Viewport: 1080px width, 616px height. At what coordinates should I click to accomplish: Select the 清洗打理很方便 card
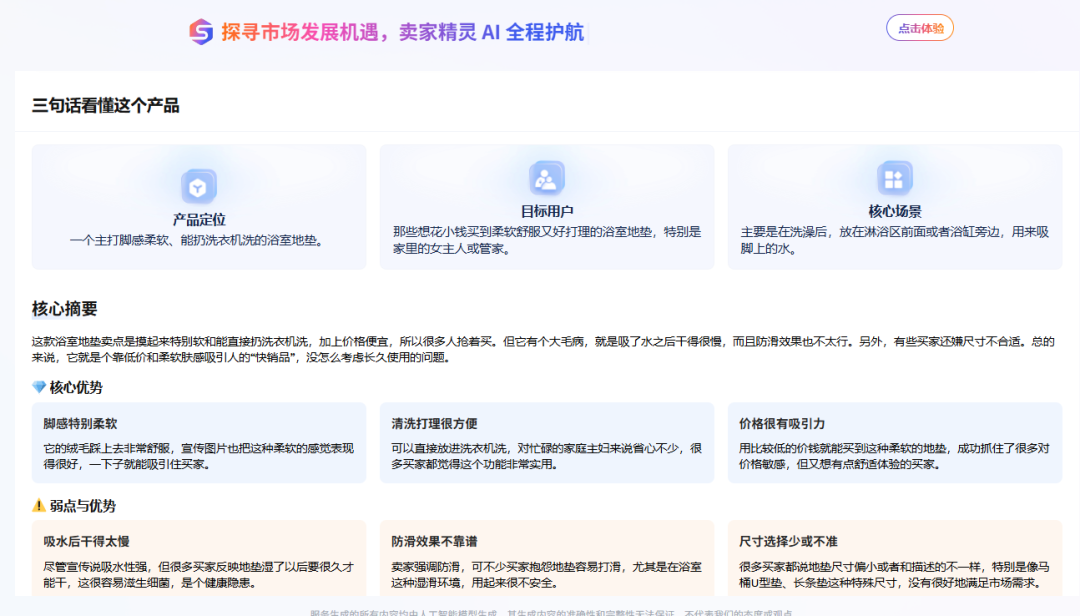pyautogui.click(x=546, y=438)
